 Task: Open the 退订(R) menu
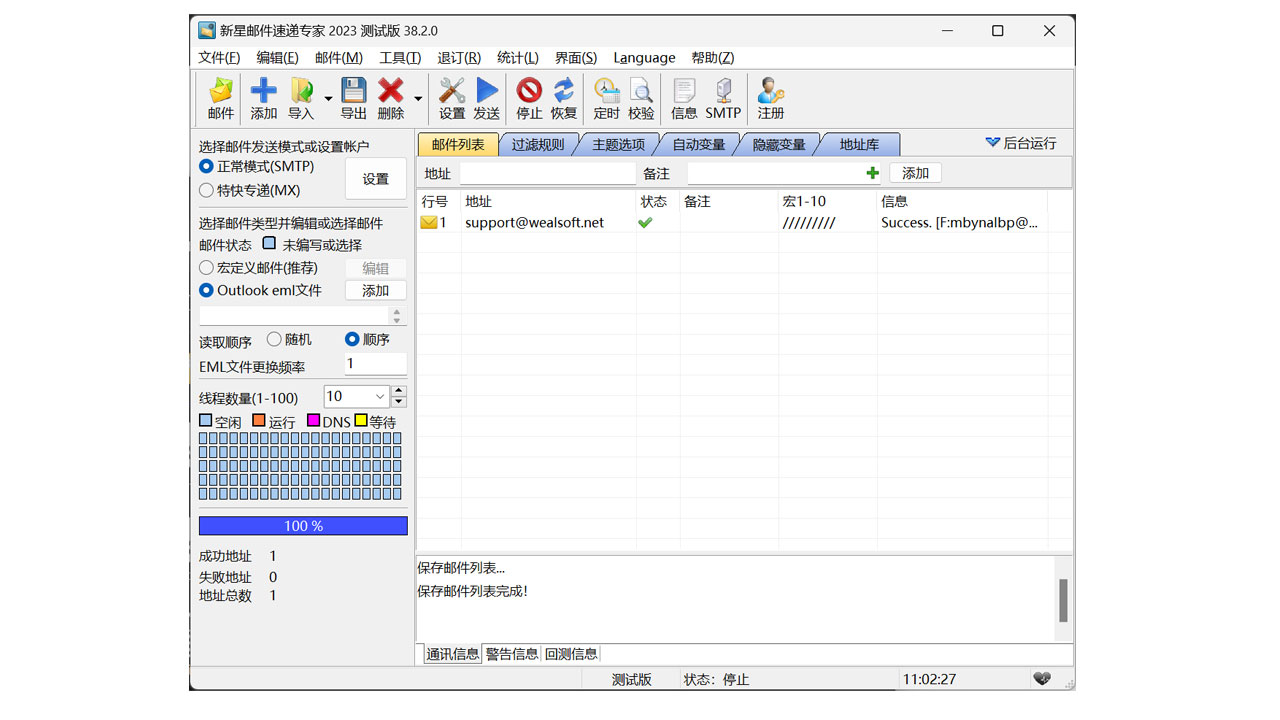coord(459,58)
